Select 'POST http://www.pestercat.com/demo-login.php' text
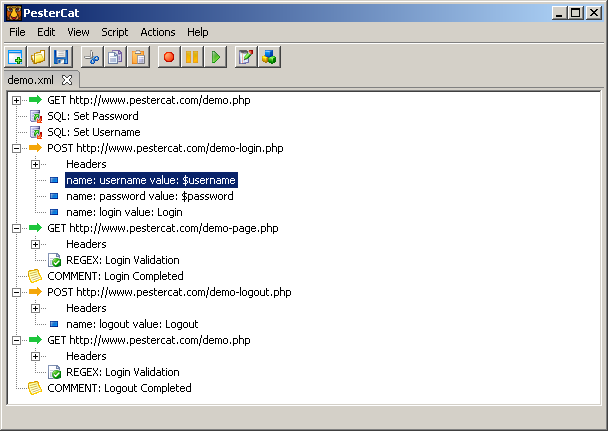The height and width of the screenshot is (431, 608). [x=165, y=148]
